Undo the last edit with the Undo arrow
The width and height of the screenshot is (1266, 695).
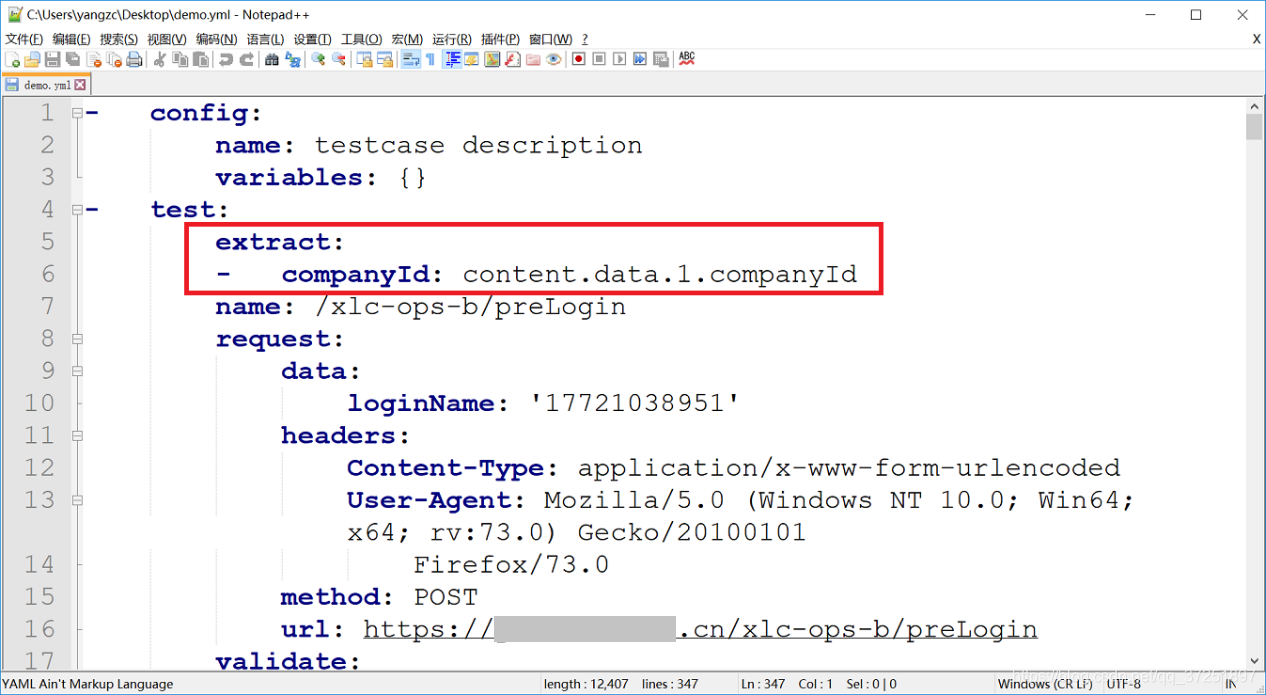[x=225, y=60]
